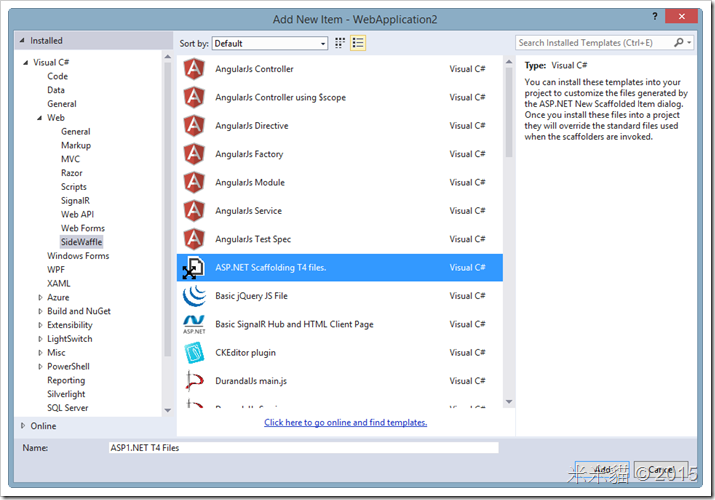This screenshot has width=715, height=500.
Task: Expand the LightSwitch tree node
Action: 40,339
